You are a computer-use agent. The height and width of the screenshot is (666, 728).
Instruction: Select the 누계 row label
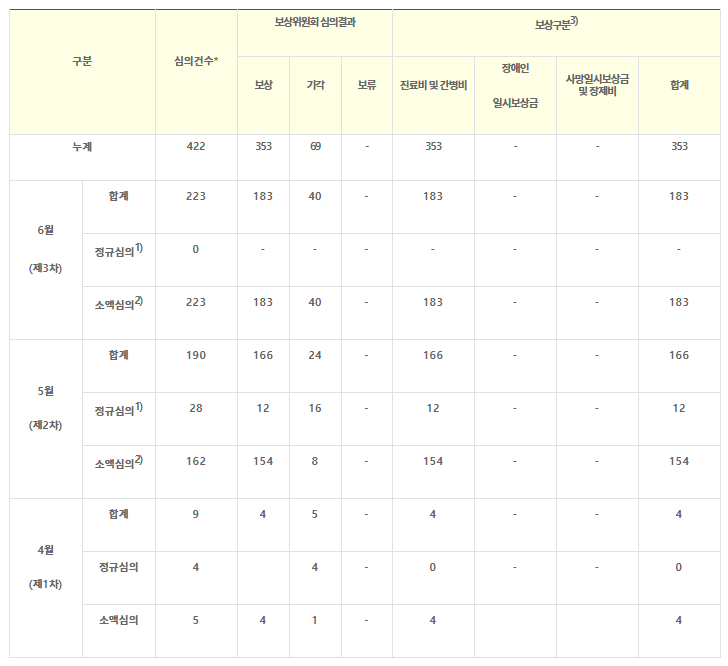(x=82, y=147)
